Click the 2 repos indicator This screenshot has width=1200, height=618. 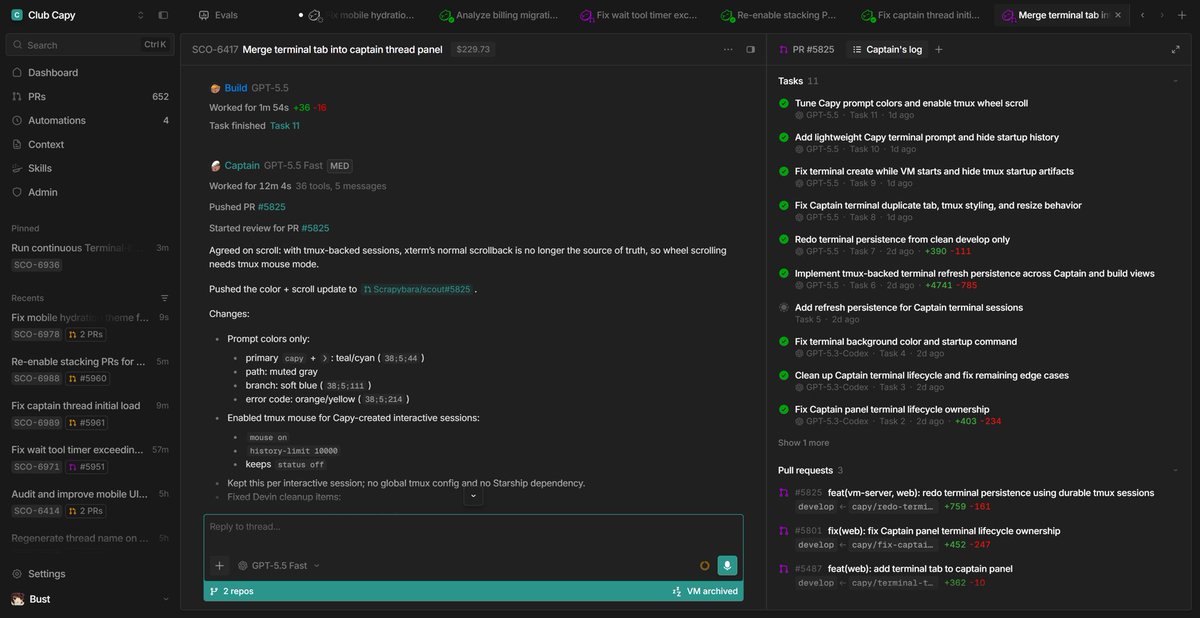coord(231,591)
